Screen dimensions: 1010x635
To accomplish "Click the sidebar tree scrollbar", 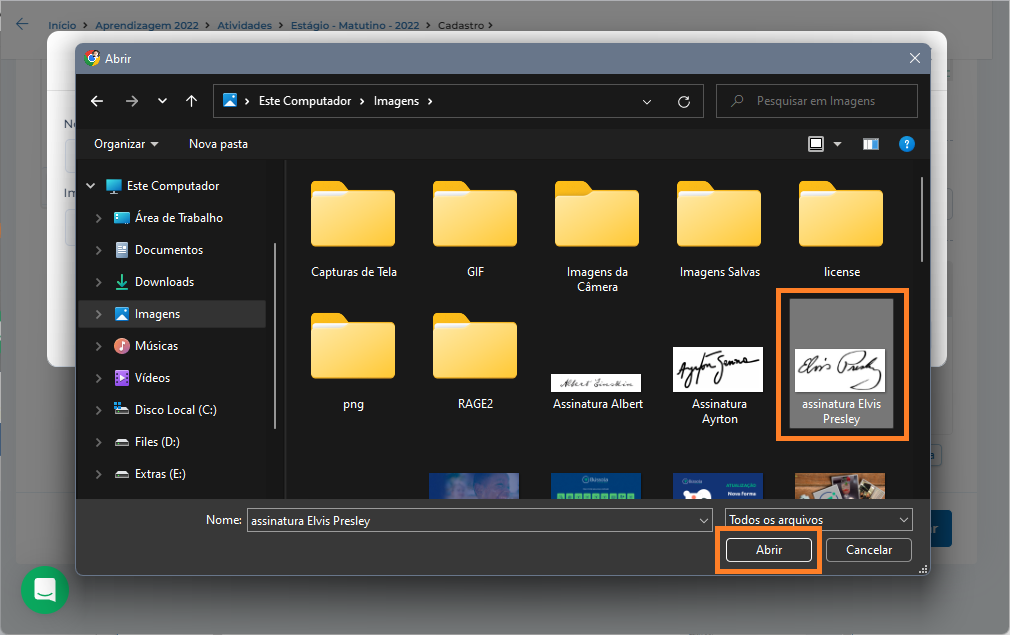I will 275,335.
